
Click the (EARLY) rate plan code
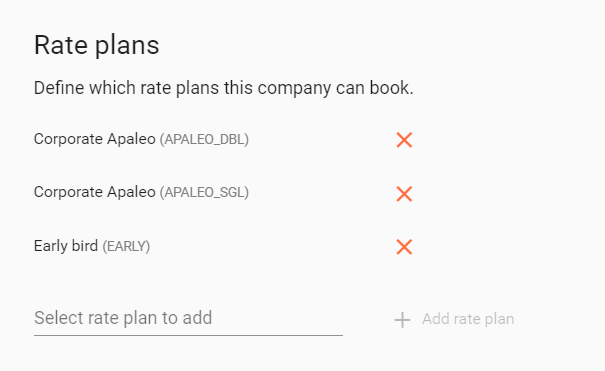[x=126, y=246]
